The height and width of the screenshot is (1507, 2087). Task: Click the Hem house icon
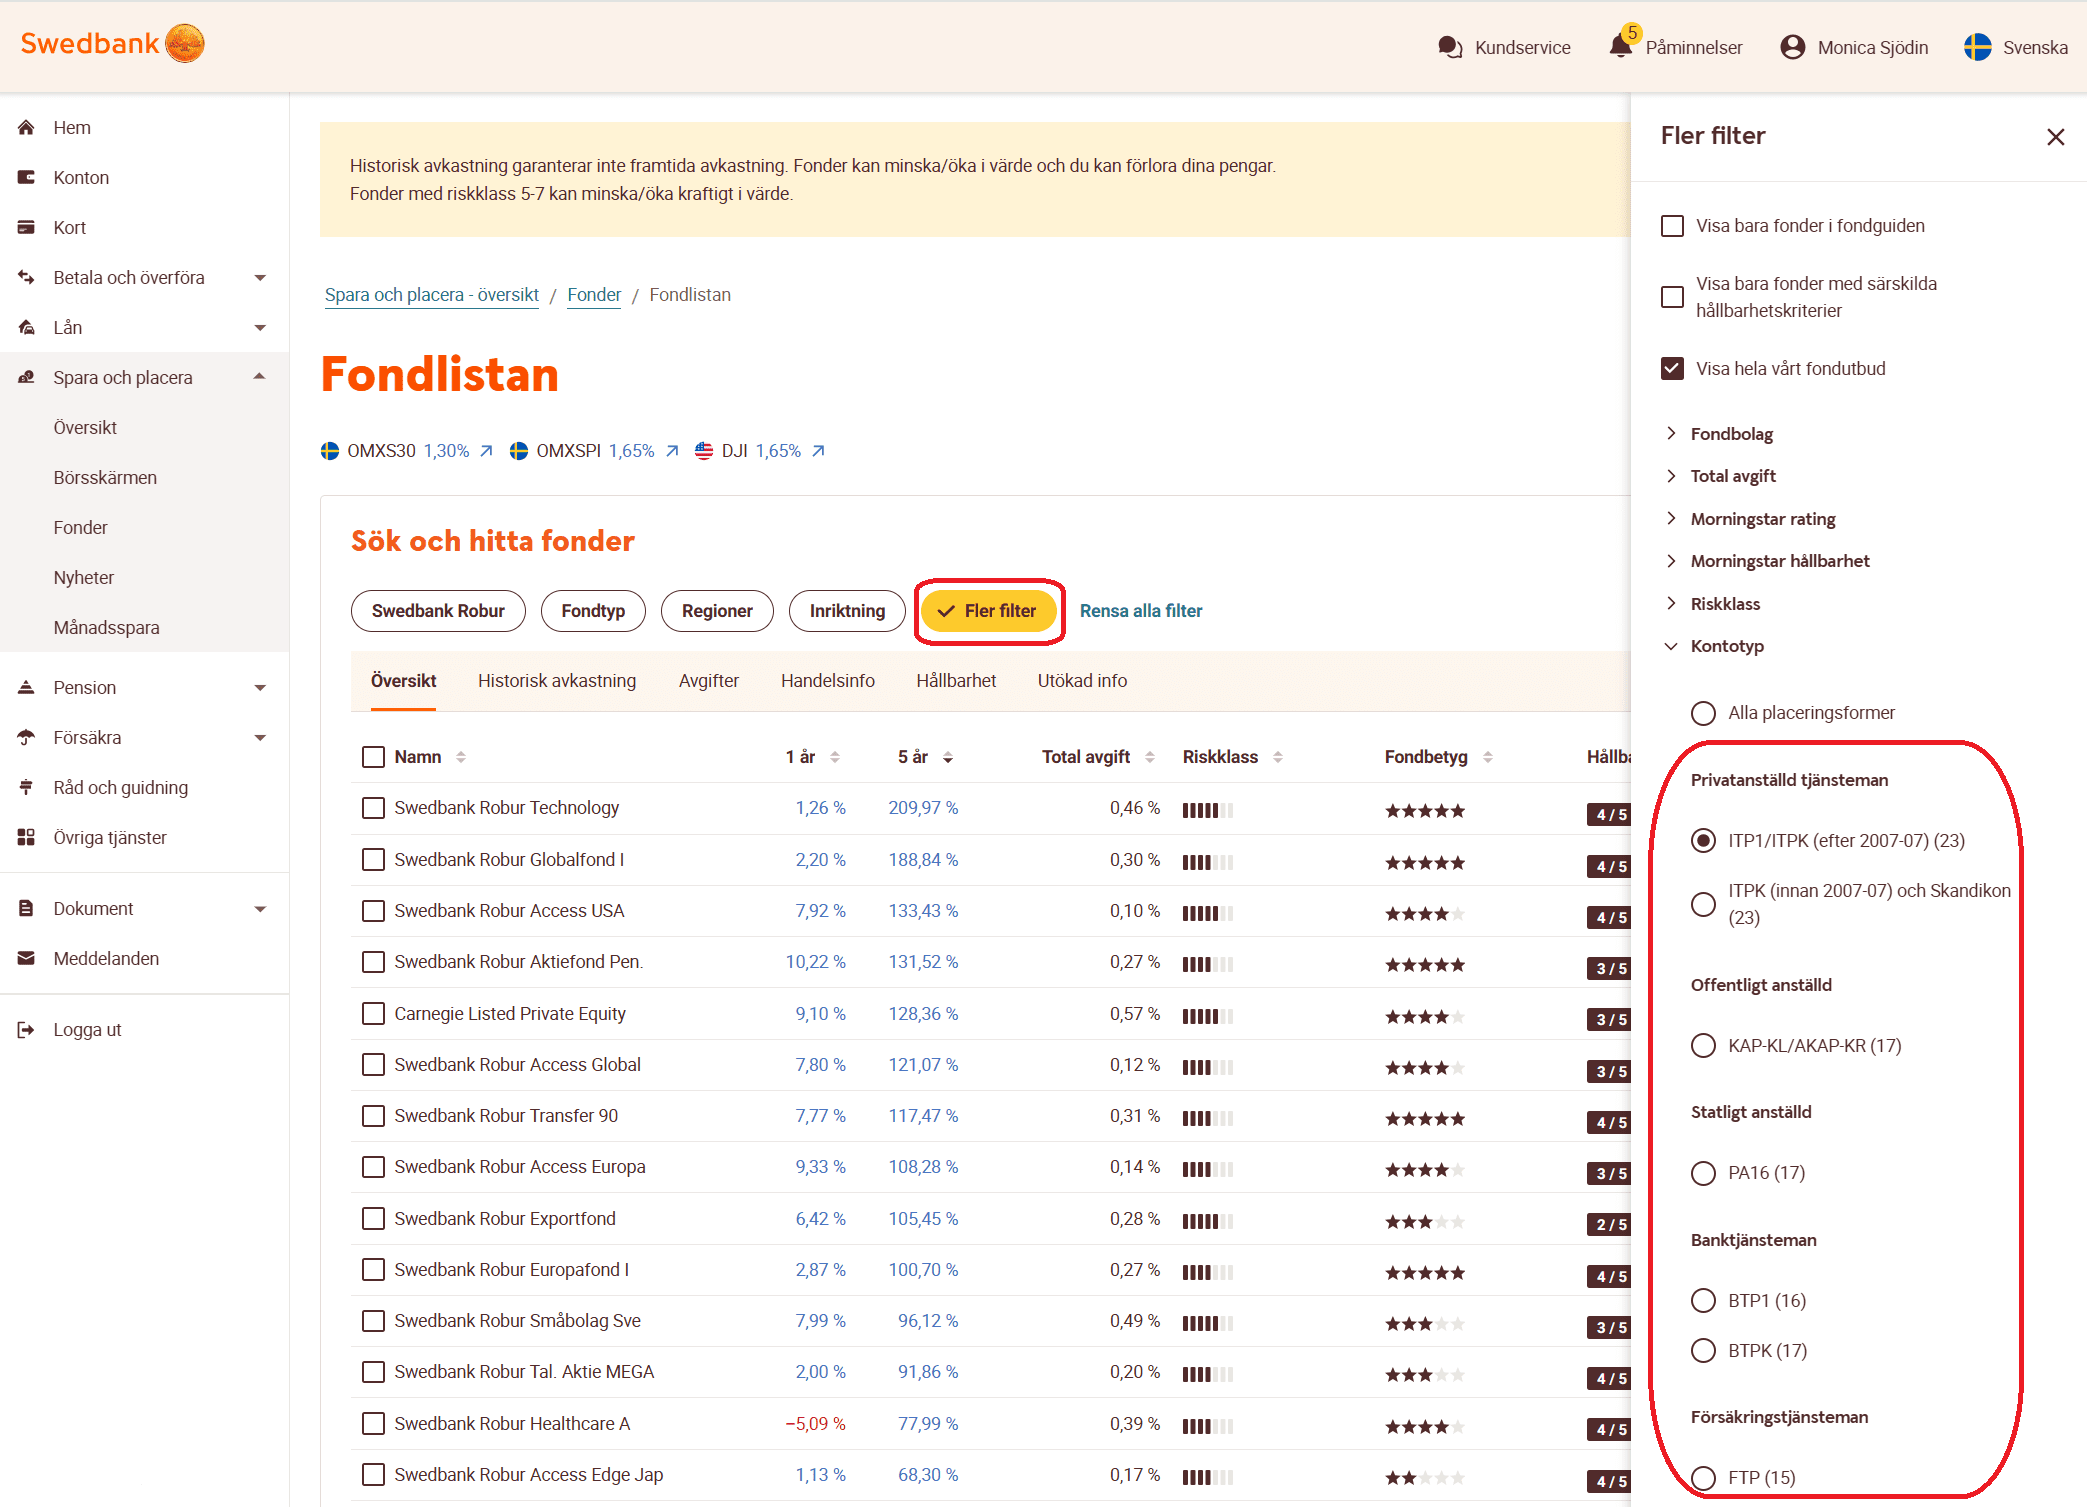pyautogui.click(x=27, y=127)
